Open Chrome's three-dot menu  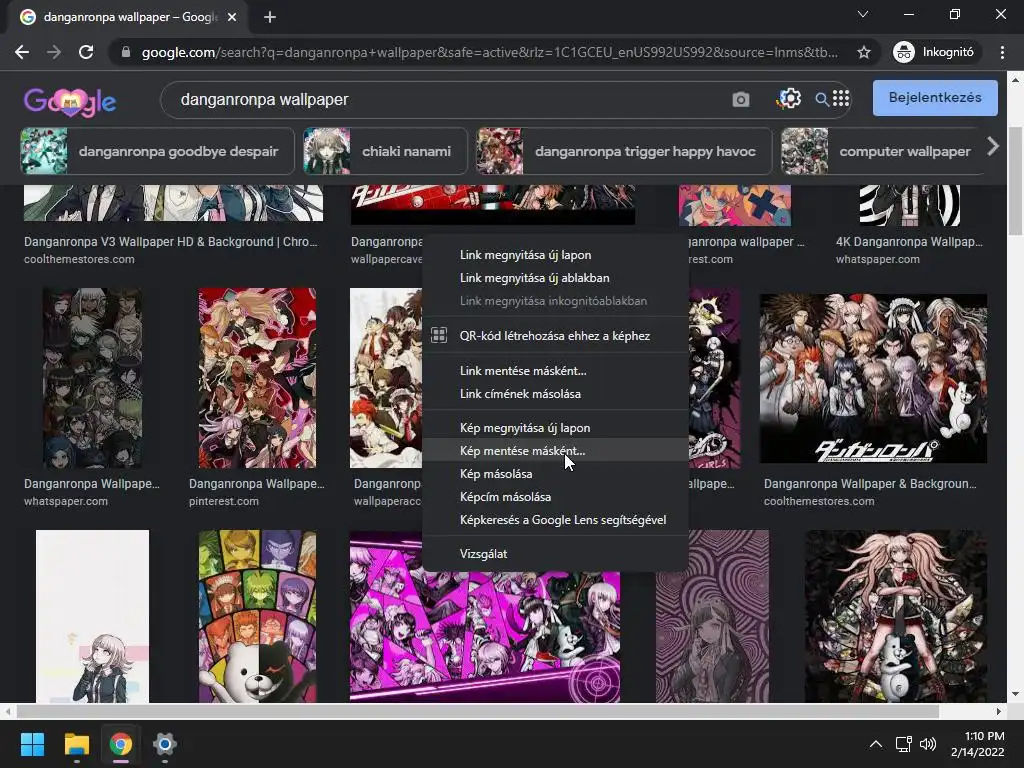tap(1002, 52)
